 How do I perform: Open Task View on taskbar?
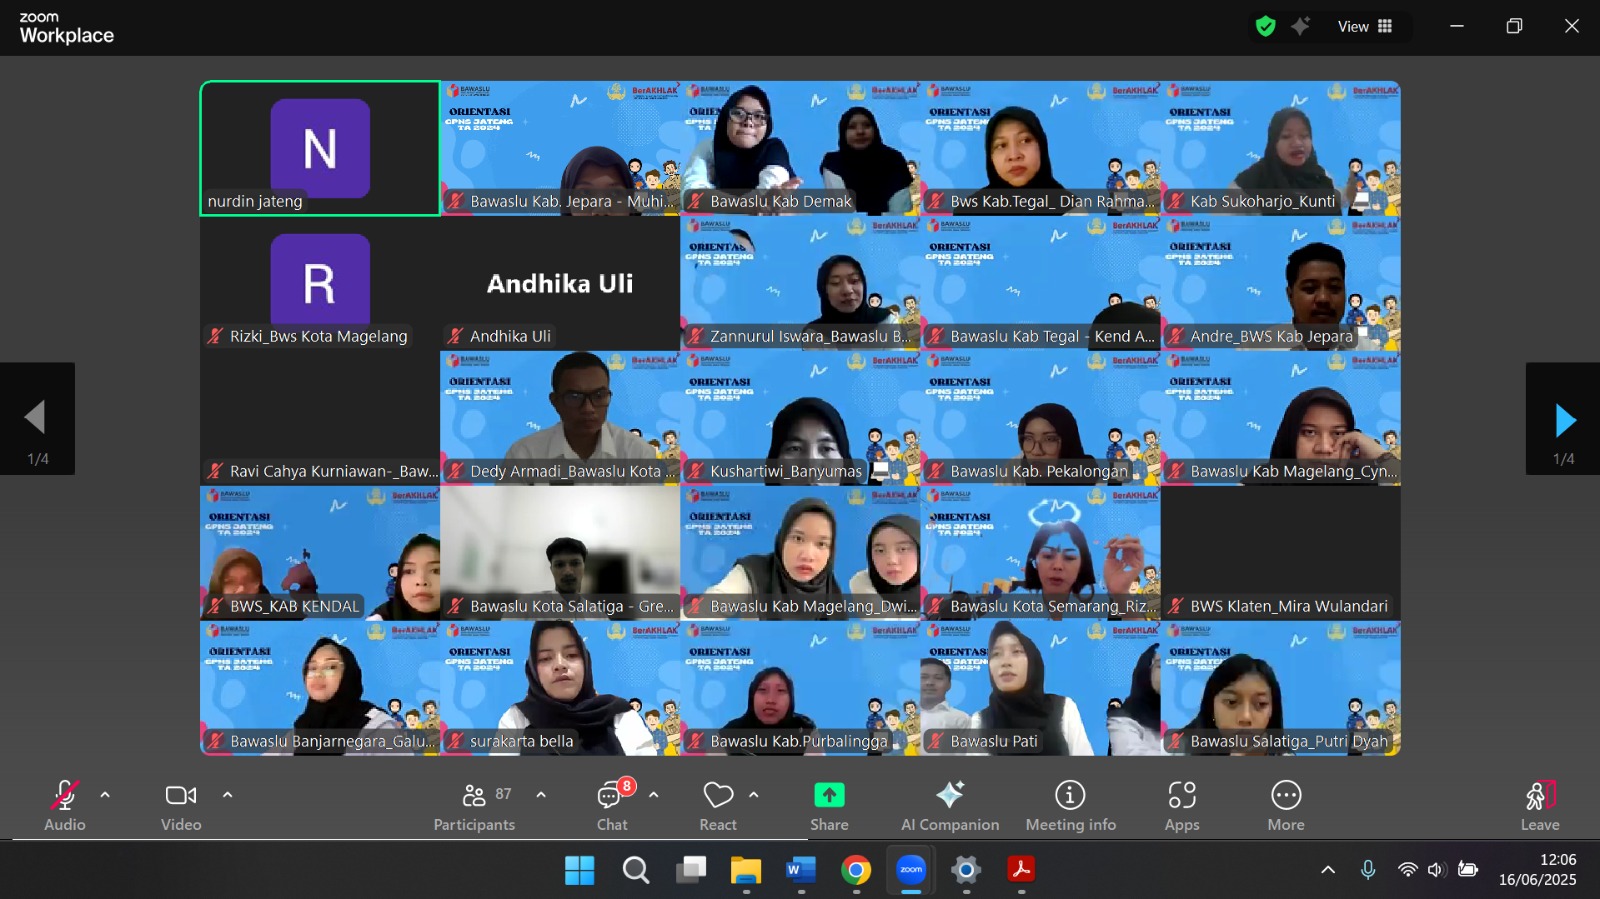[x=690, y=870]
